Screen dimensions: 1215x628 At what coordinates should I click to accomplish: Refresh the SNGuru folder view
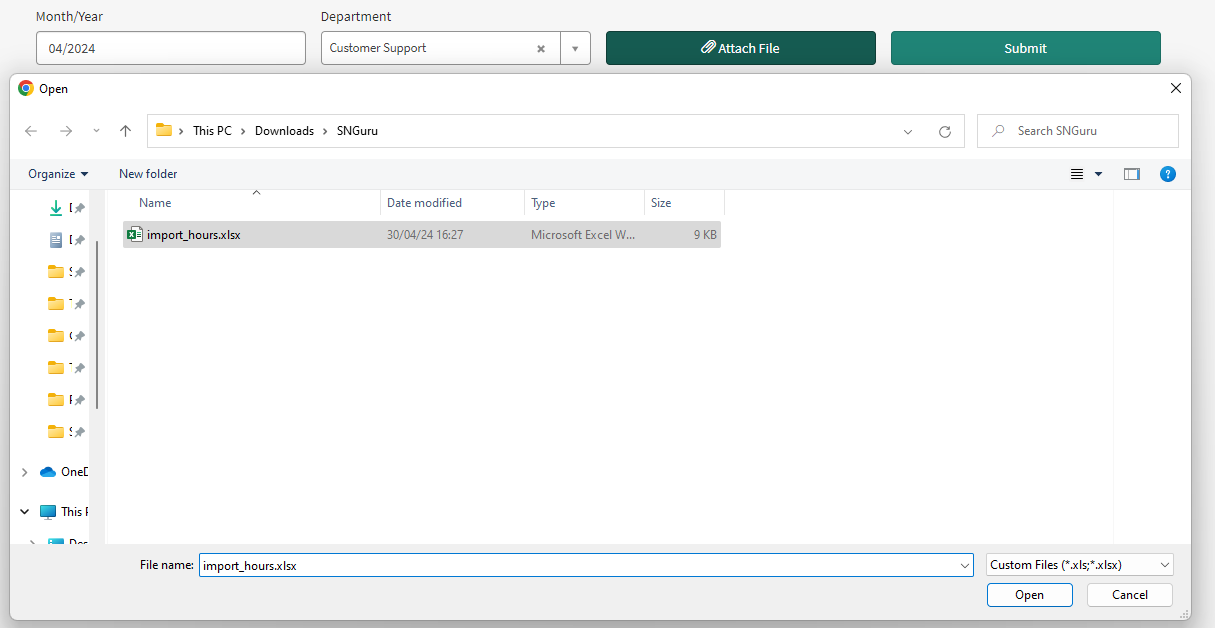click(944, 131)
